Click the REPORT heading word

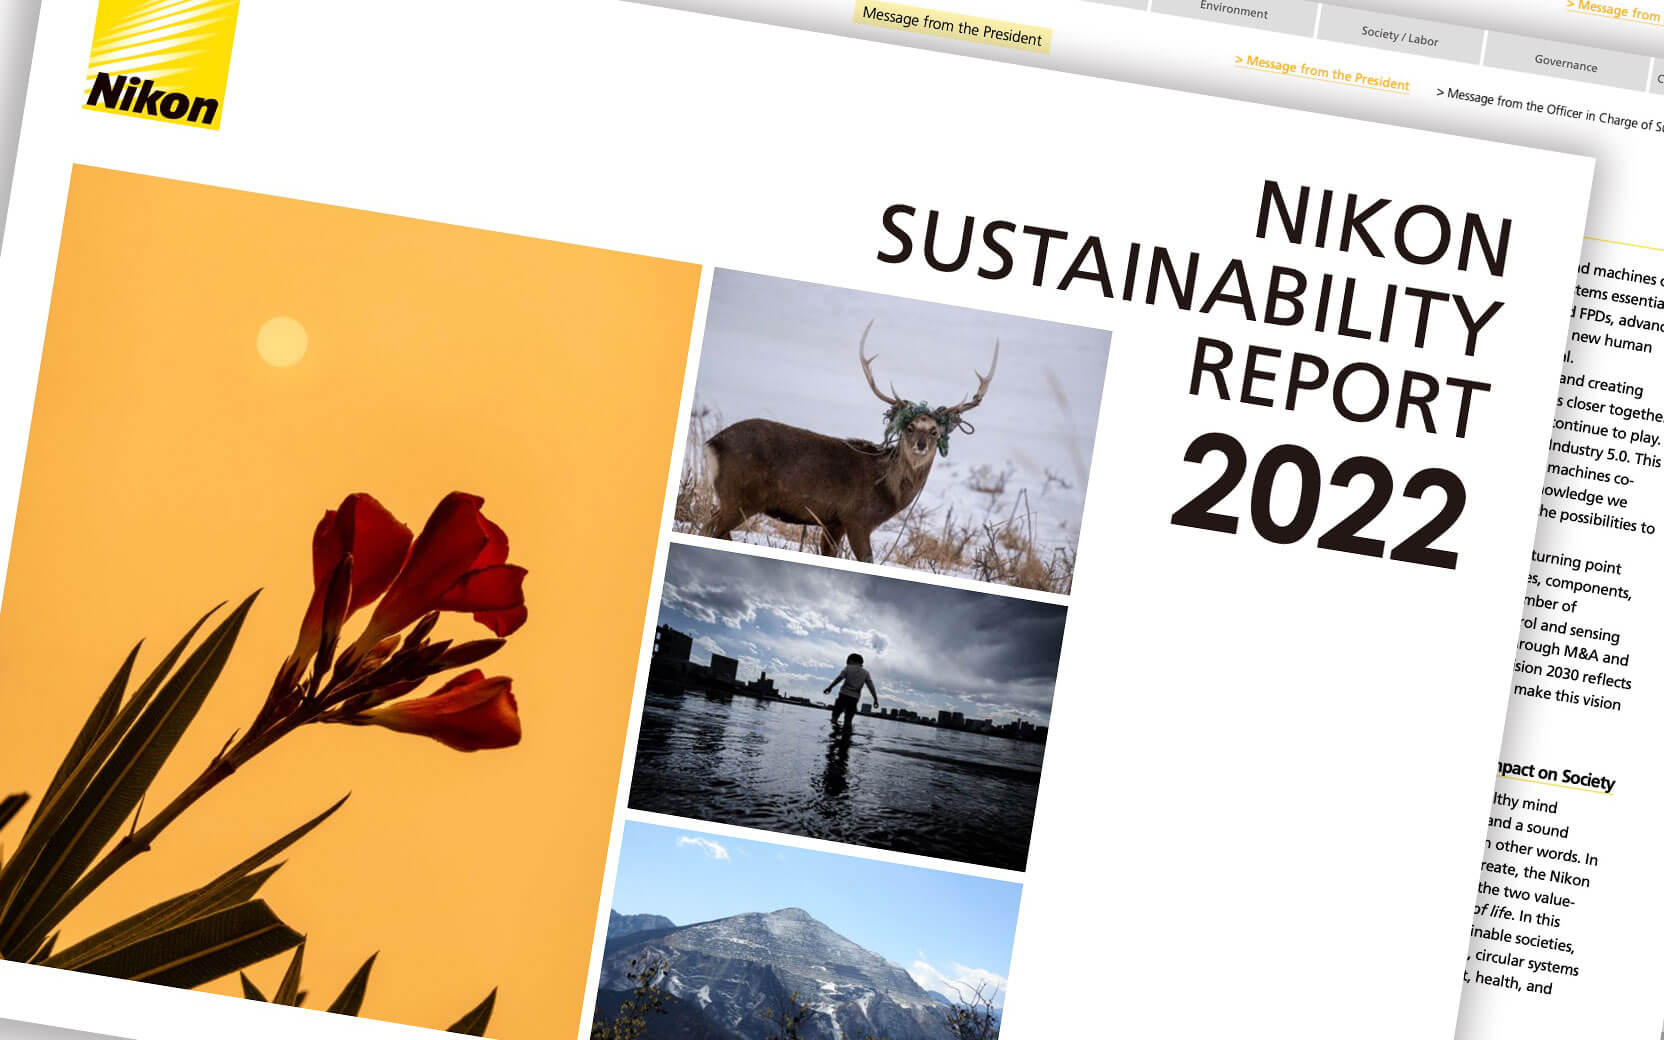[x=1338, y=387]
